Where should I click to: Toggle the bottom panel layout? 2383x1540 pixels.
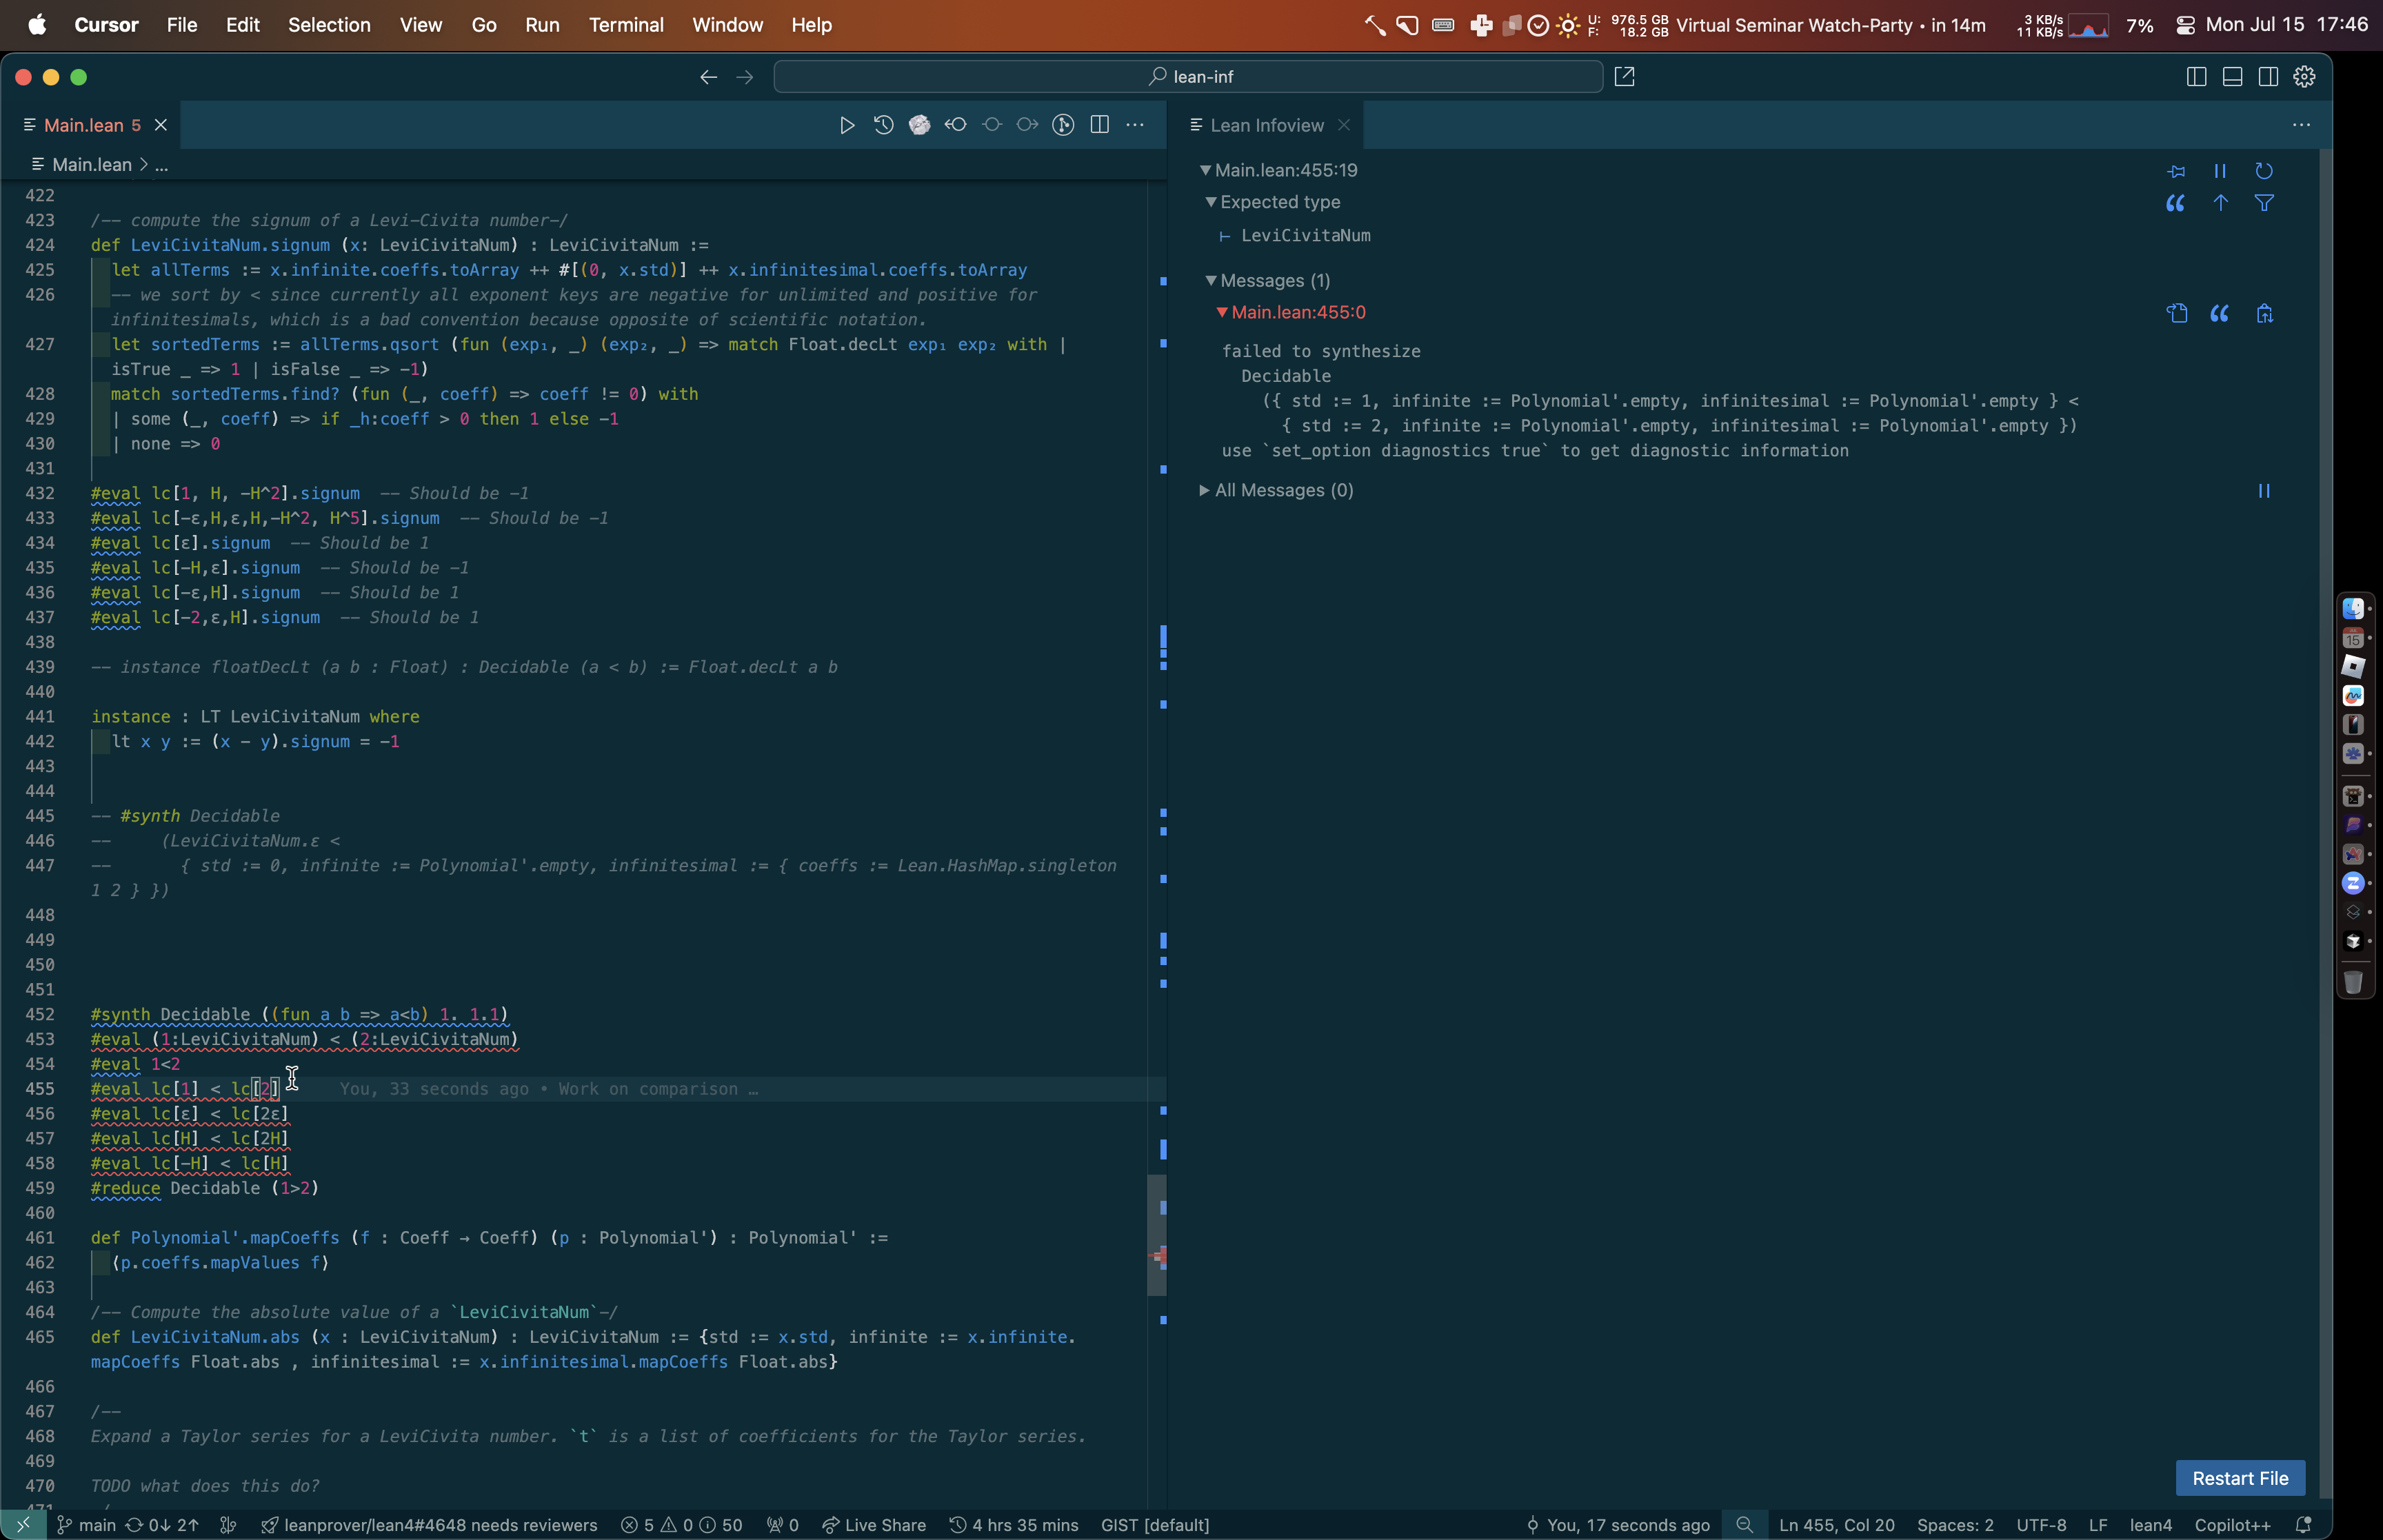[2232, 77]
